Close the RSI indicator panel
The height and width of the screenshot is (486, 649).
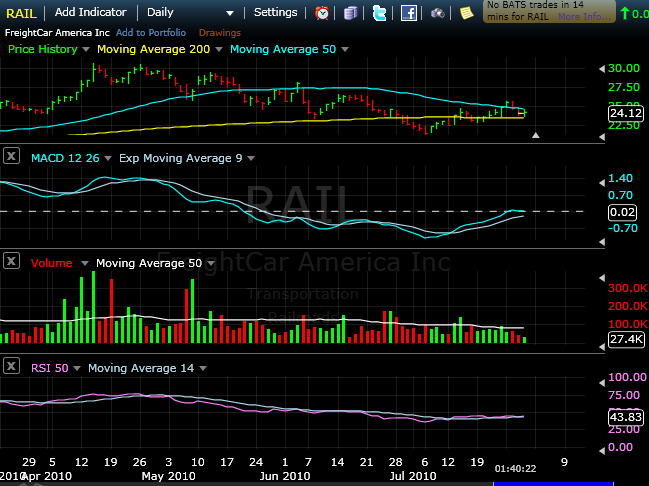click(11, 367)
